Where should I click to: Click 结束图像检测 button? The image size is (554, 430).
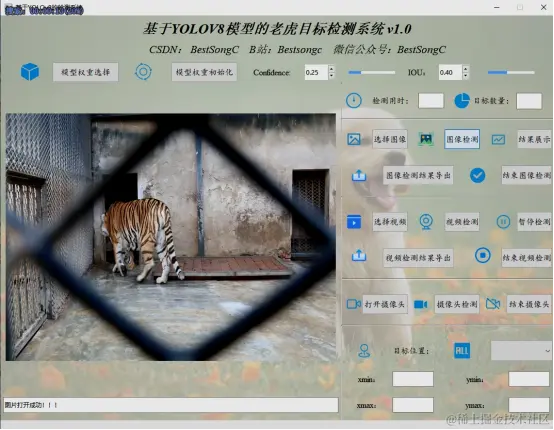526,175
